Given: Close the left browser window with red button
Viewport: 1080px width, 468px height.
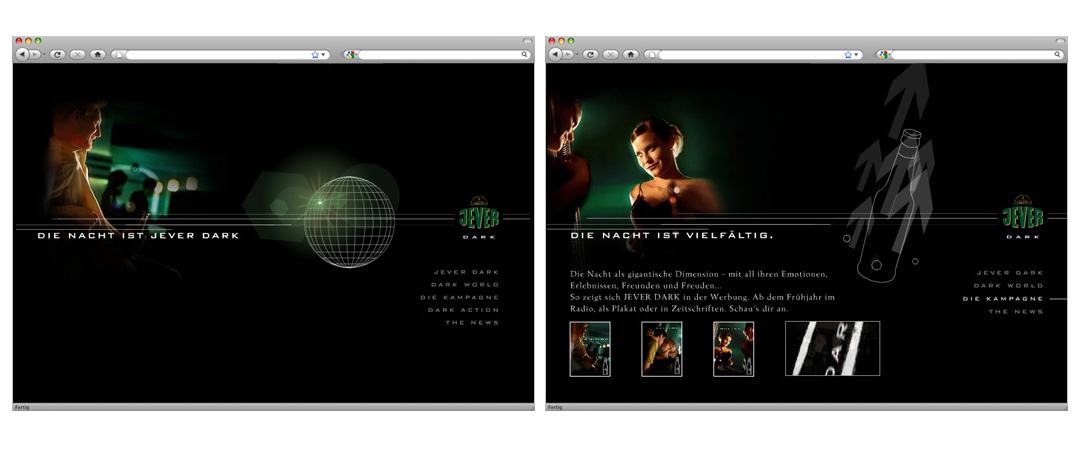Looking at the screenshot, I should click(19, 41).
